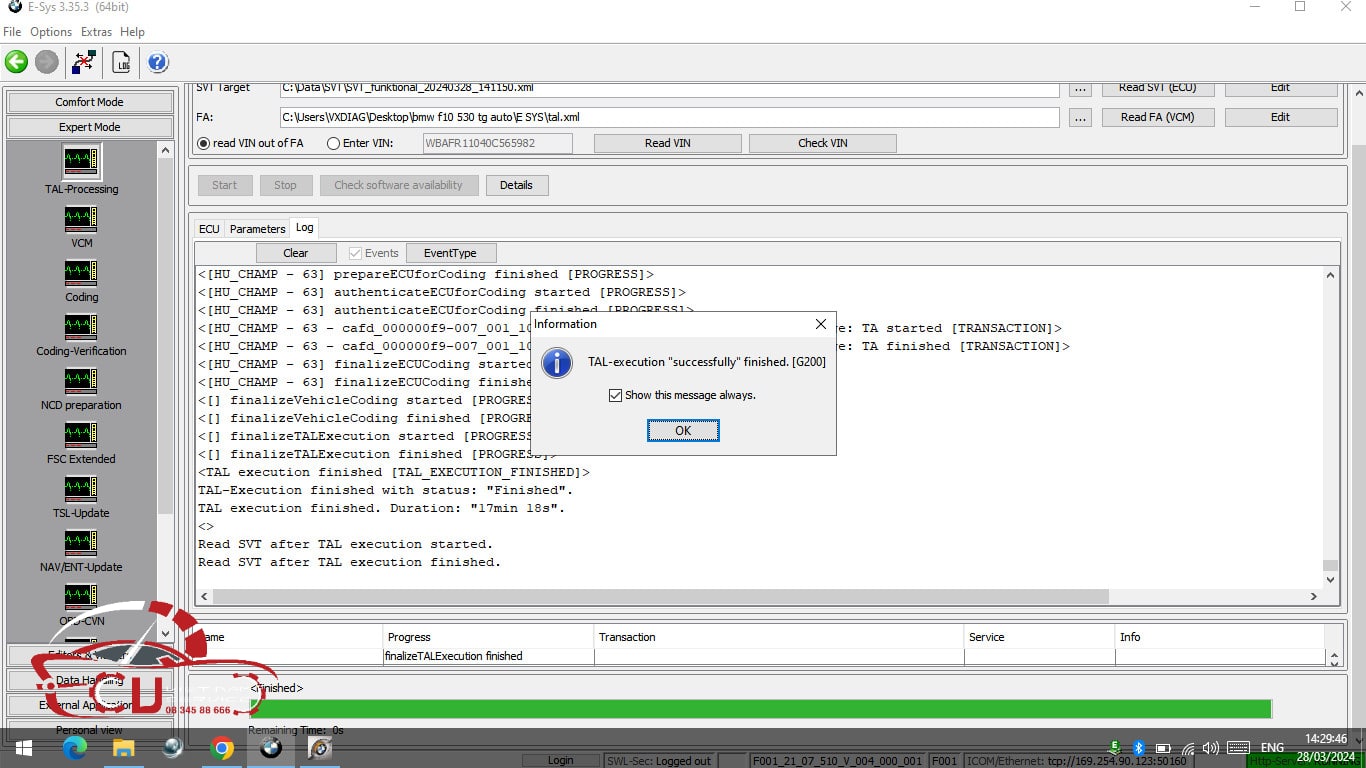Viewport: 1366px width, 768px height.
Task: Click the ENG language indicator
Action: point(1272,748)
